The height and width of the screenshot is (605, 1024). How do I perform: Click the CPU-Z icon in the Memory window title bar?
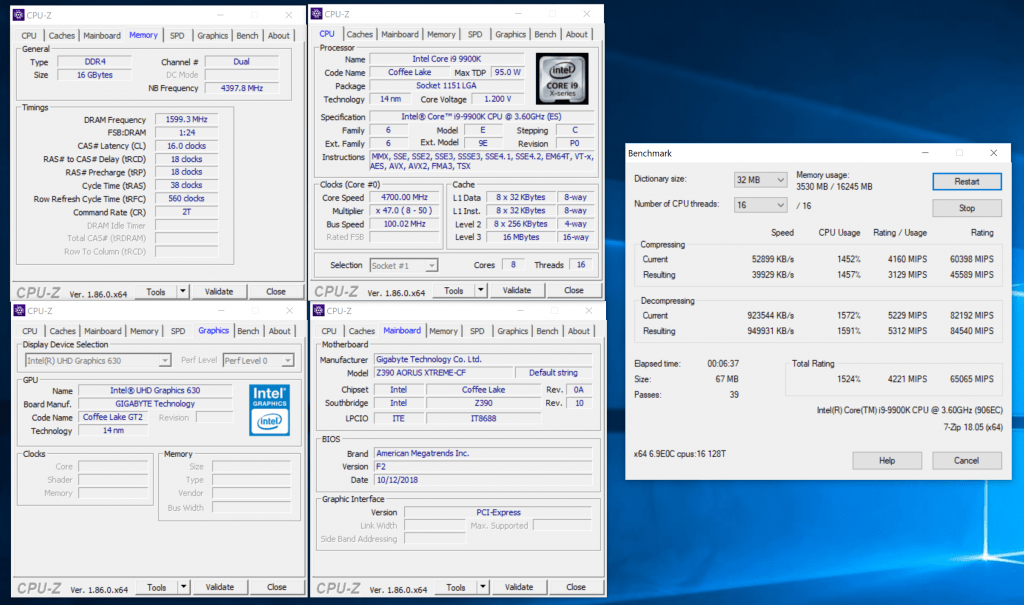[19, 15]
